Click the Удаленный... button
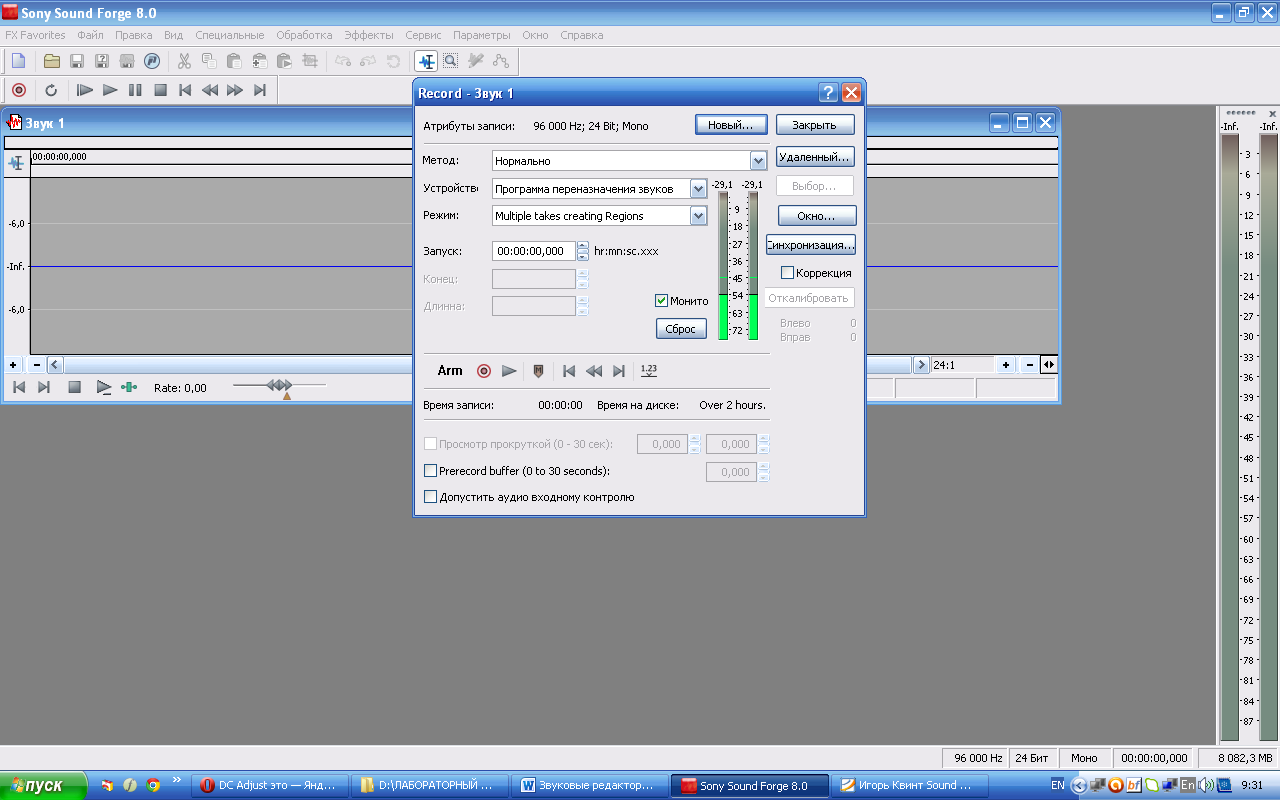Screen dimensions: 1280x800 [x=814, y=157]
